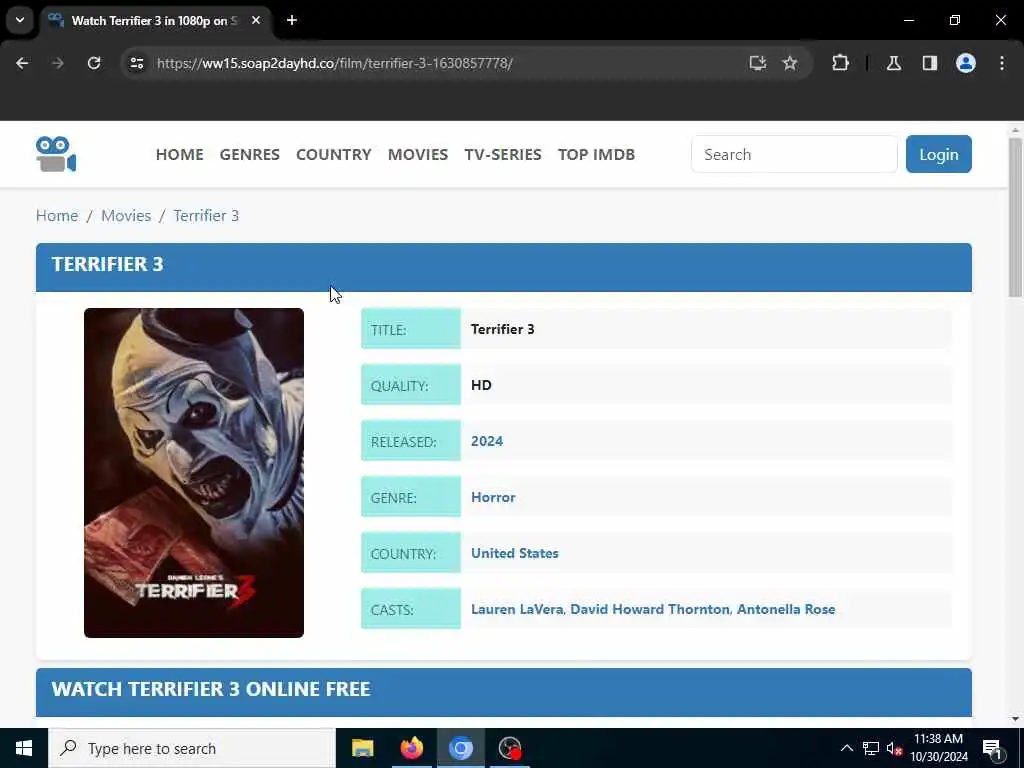
Task: Toggle the browser side panel icon
Action: pos(930,63)
